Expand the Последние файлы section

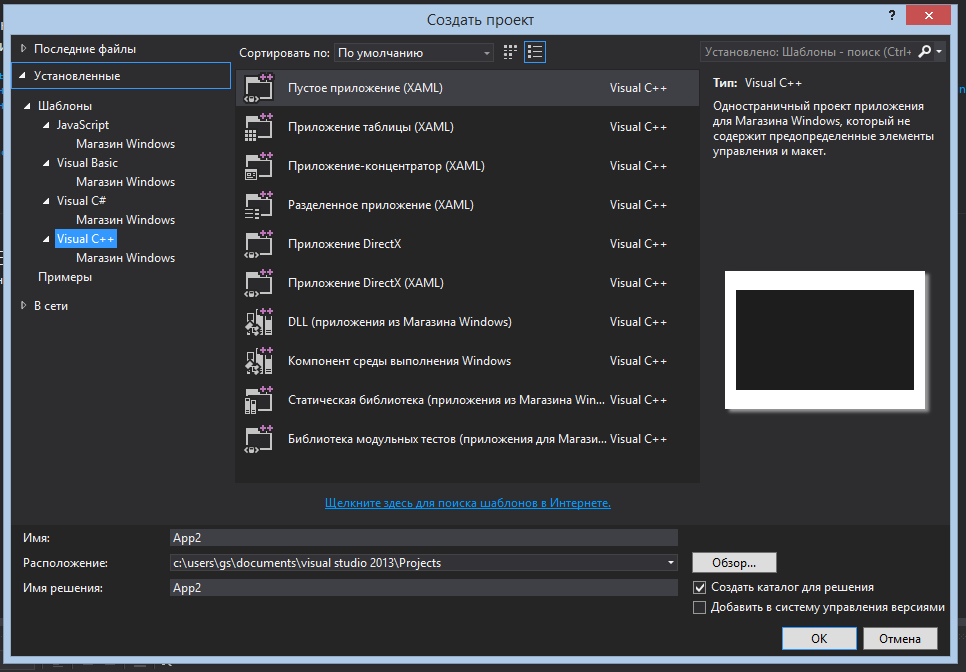[23, 49]
